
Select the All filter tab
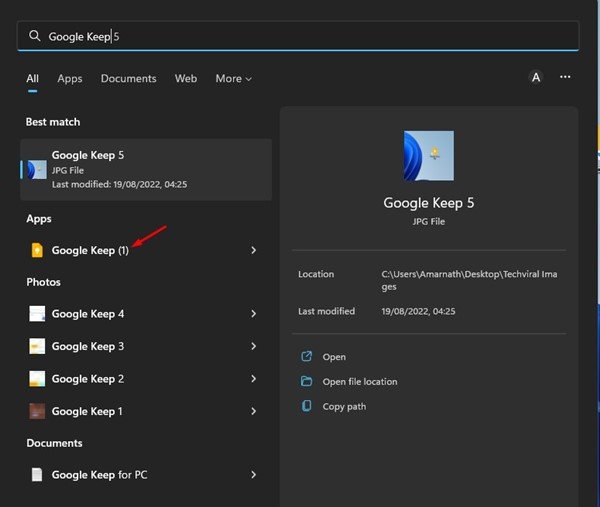[x=33, y=79]
